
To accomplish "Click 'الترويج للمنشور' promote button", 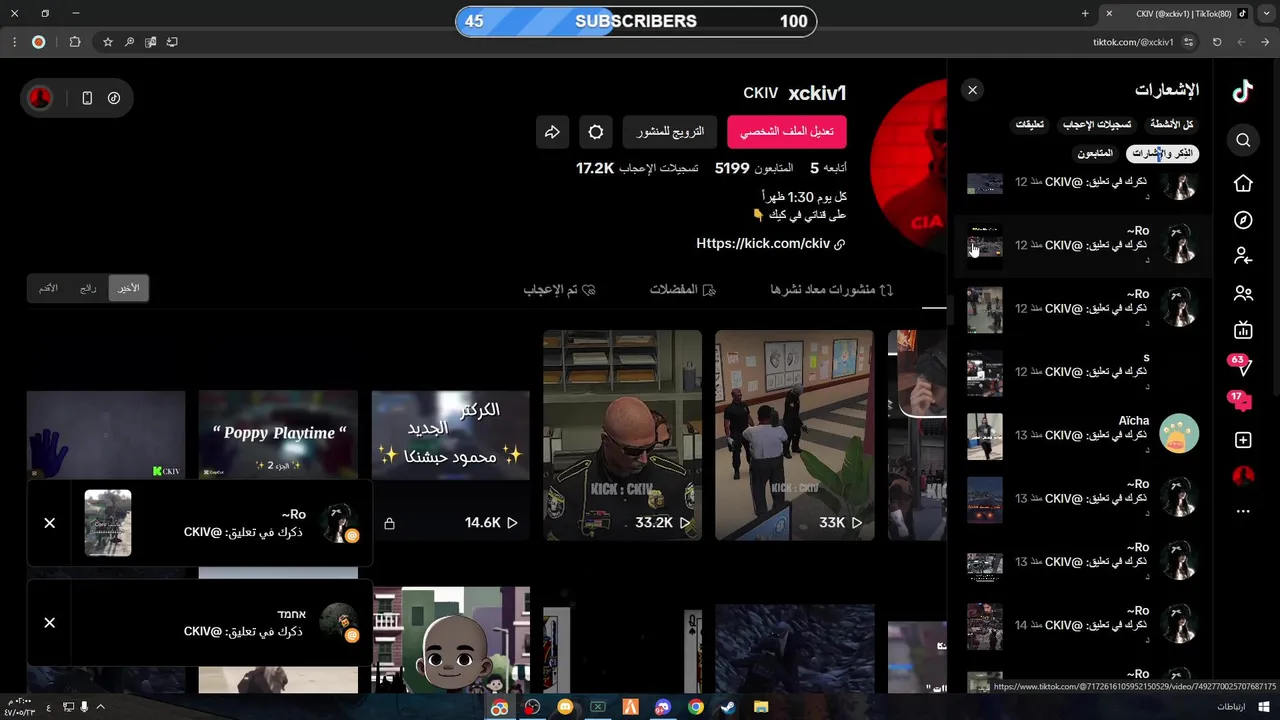I will (x=670, y=132).
